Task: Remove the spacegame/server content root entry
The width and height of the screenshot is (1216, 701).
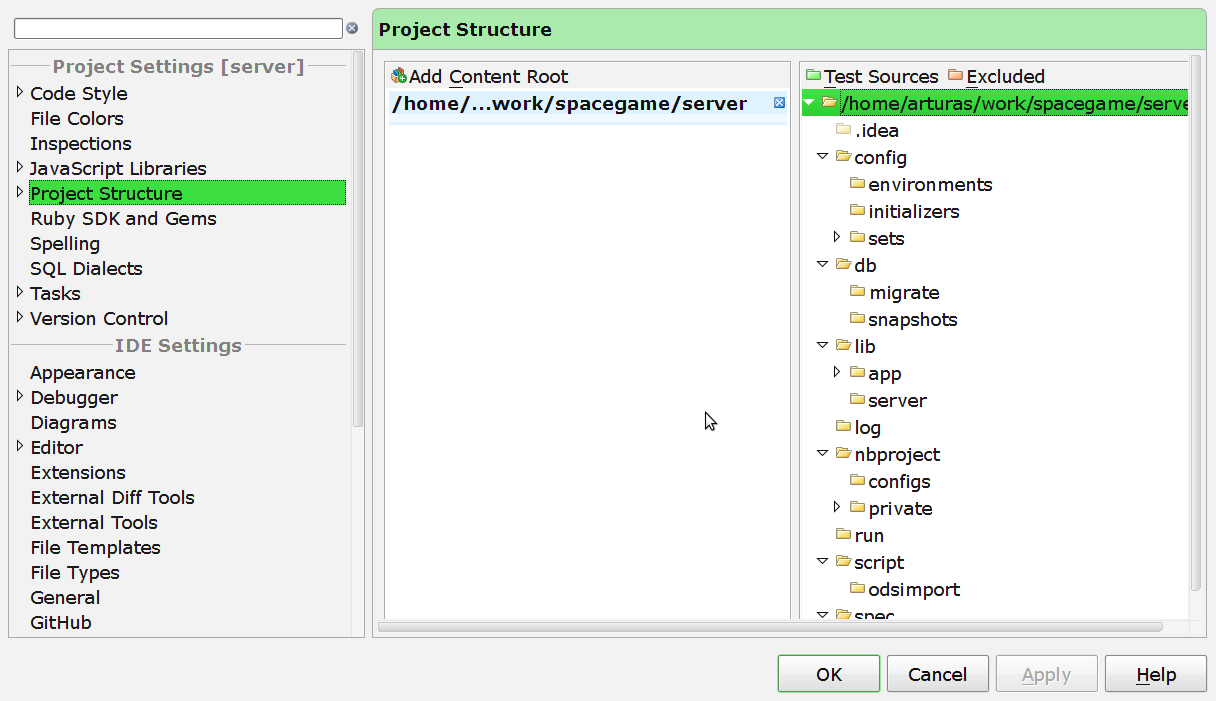Action: 780,102
